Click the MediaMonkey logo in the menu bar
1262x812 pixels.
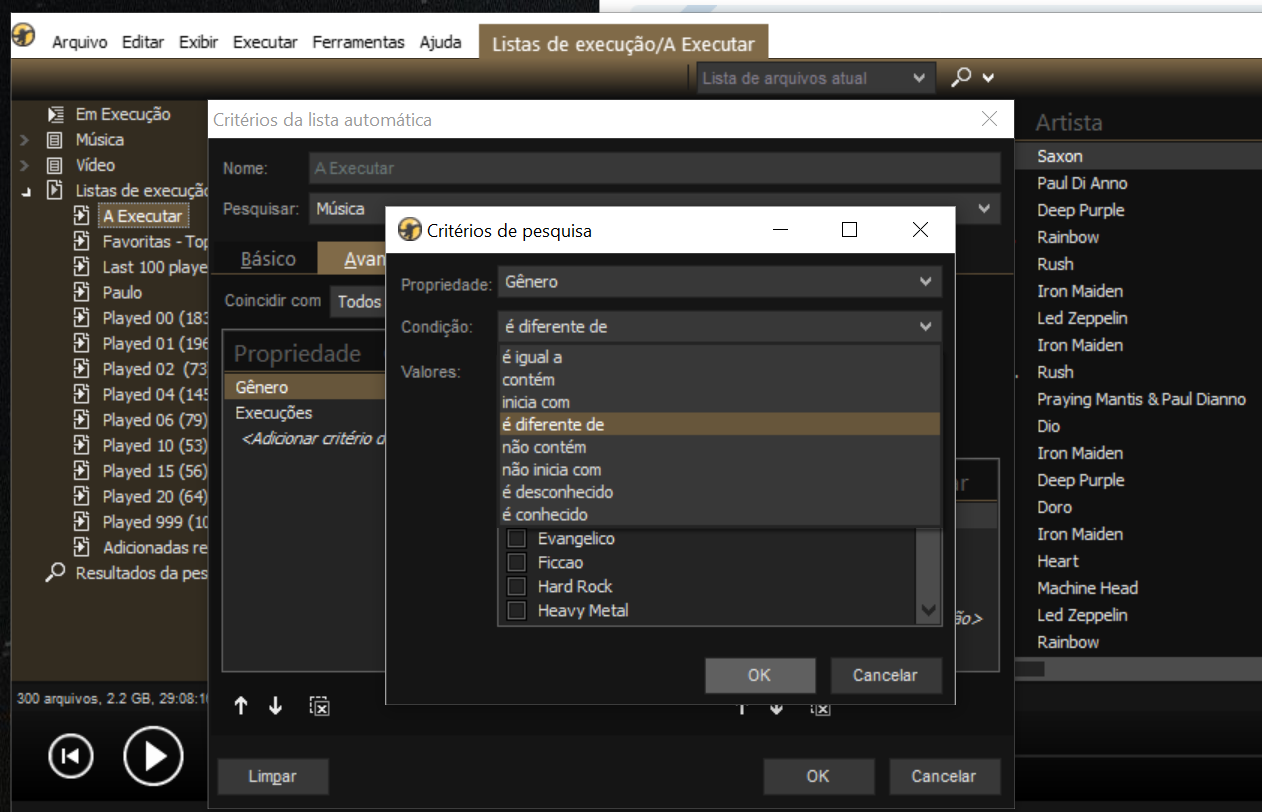tap(24, 38)
